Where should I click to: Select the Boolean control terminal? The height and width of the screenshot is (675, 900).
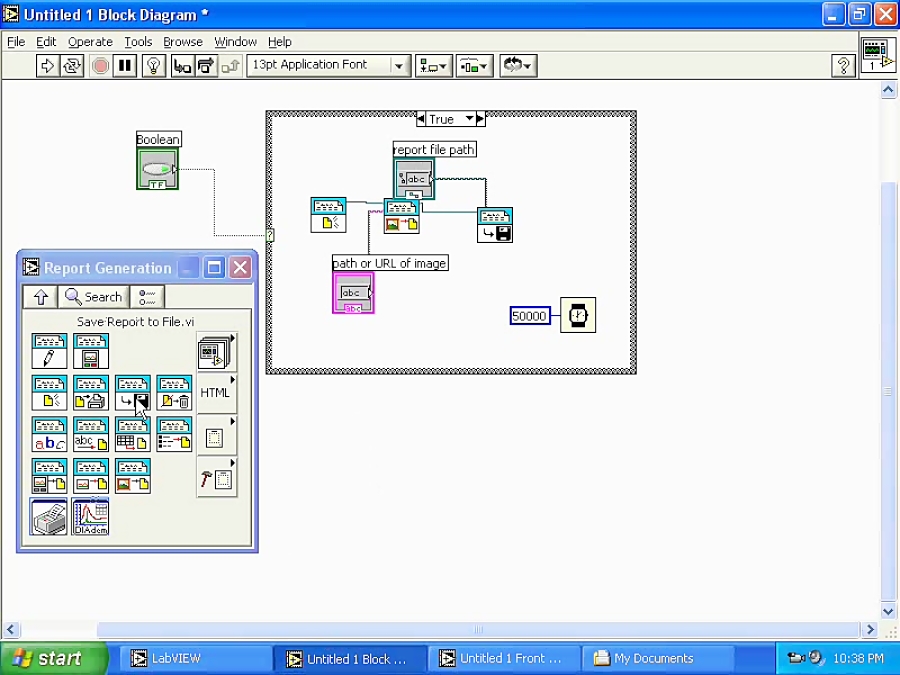tap(158, 169)
